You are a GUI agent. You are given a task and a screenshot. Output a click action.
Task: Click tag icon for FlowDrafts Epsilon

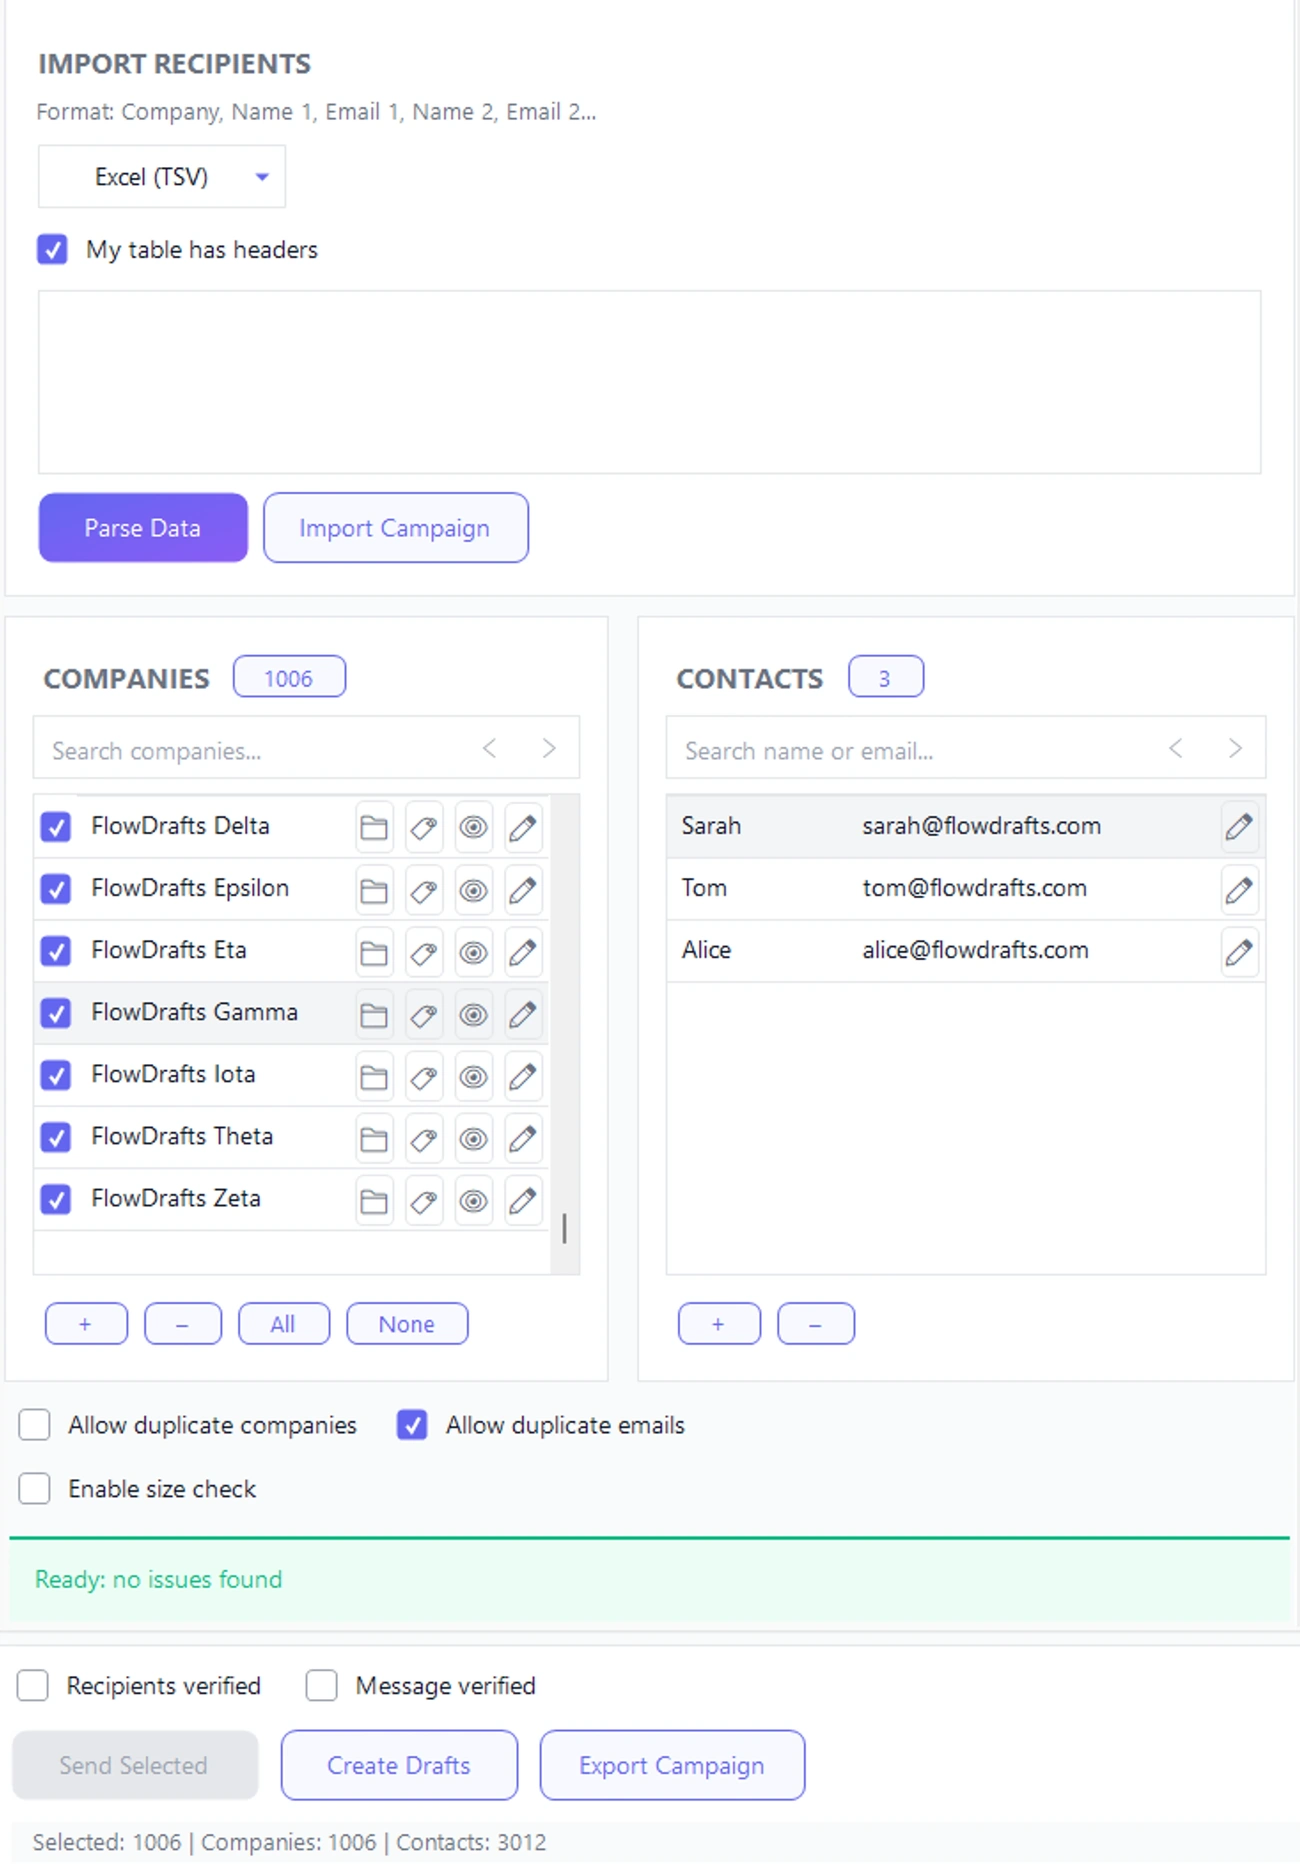tap(424, 890)
